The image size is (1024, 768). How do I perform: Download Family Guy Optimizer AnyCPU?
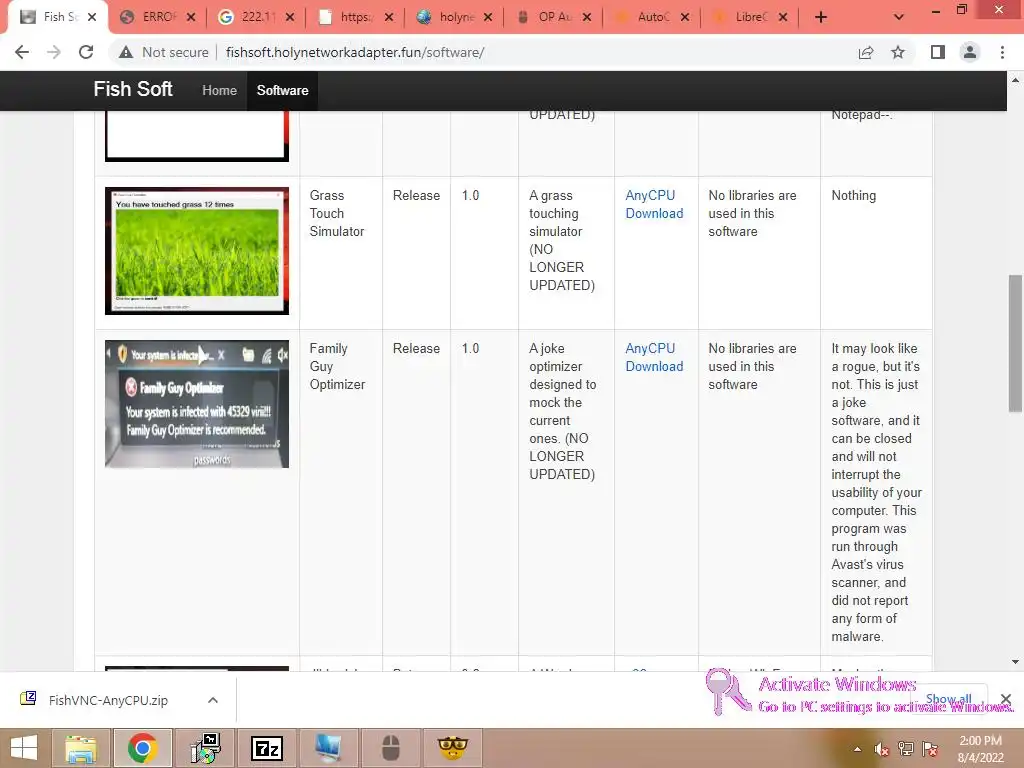[x=654, y=357]
